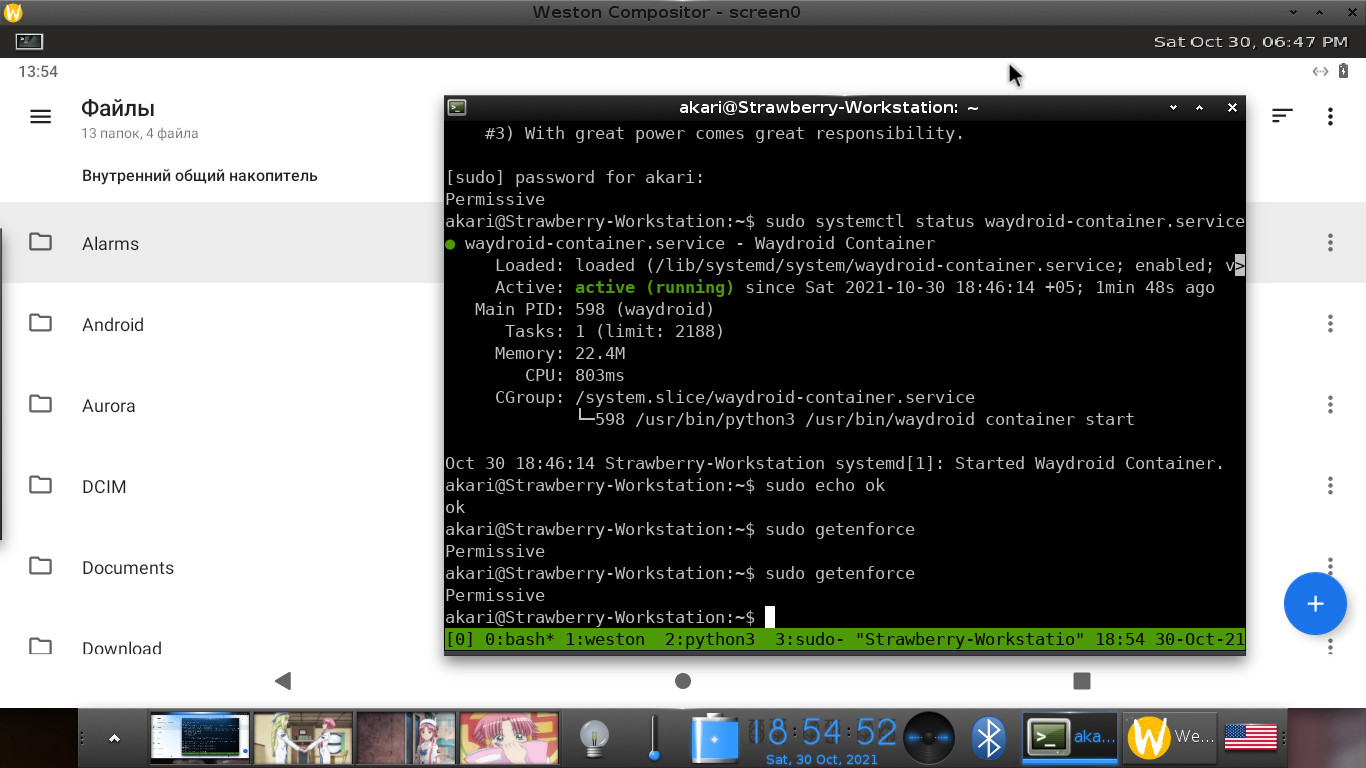Click the lightbulb icon on the taskbar

click(x=596, y=737)
